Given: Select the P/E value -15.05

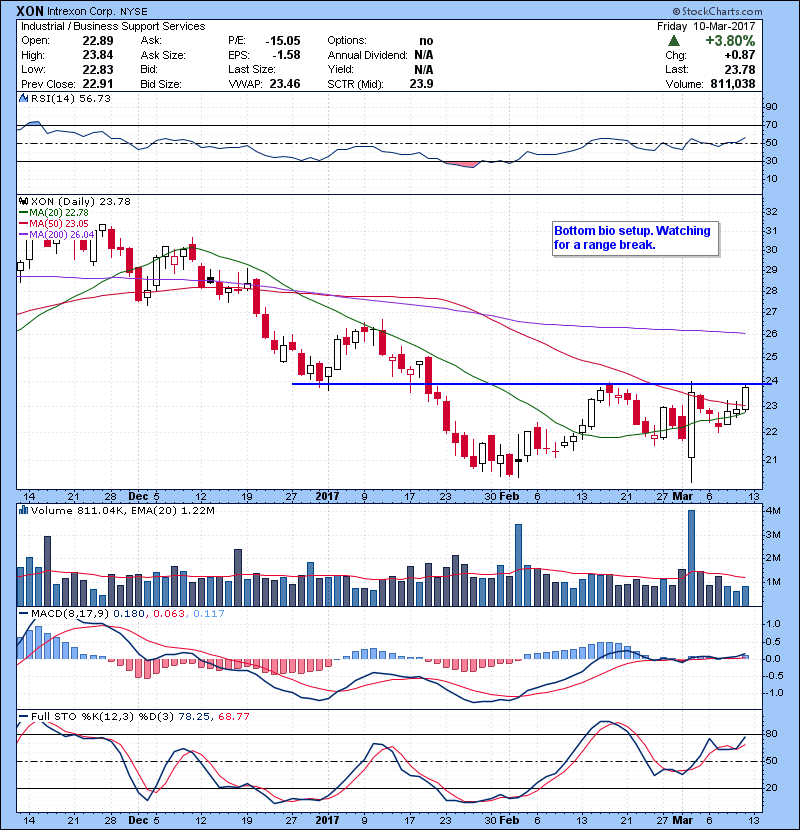Looking at the screenshot, I should (283, 41).
